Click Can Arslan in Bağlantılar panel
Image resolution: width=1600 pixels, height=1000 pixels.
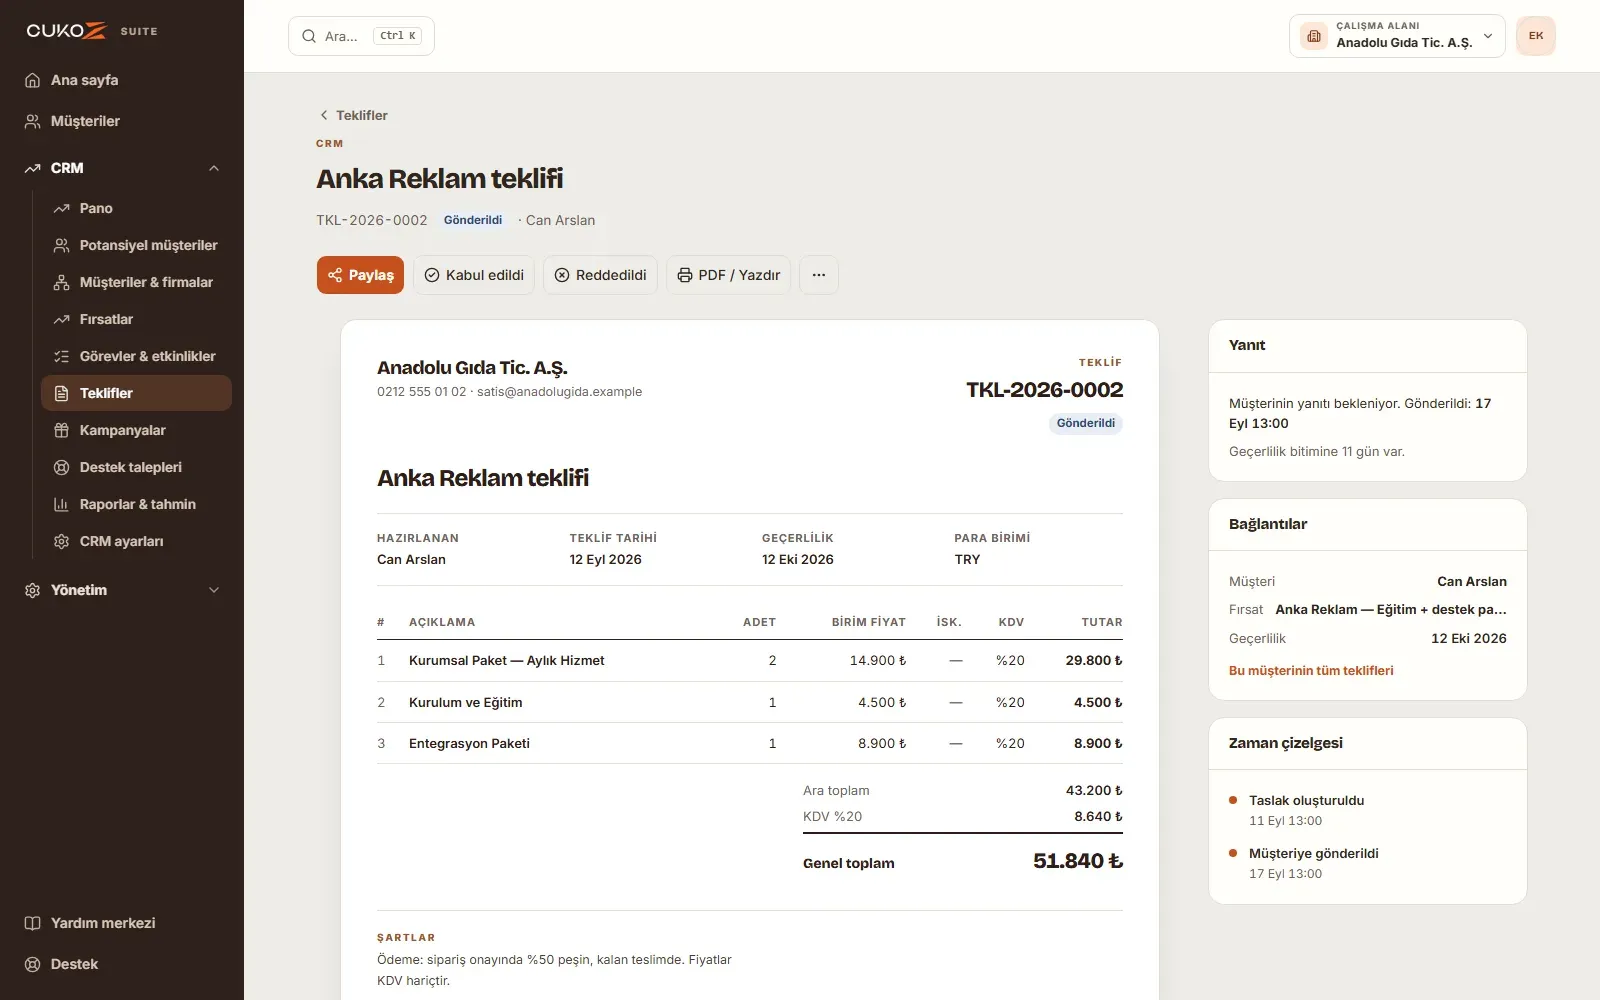tap(1472, 581)
